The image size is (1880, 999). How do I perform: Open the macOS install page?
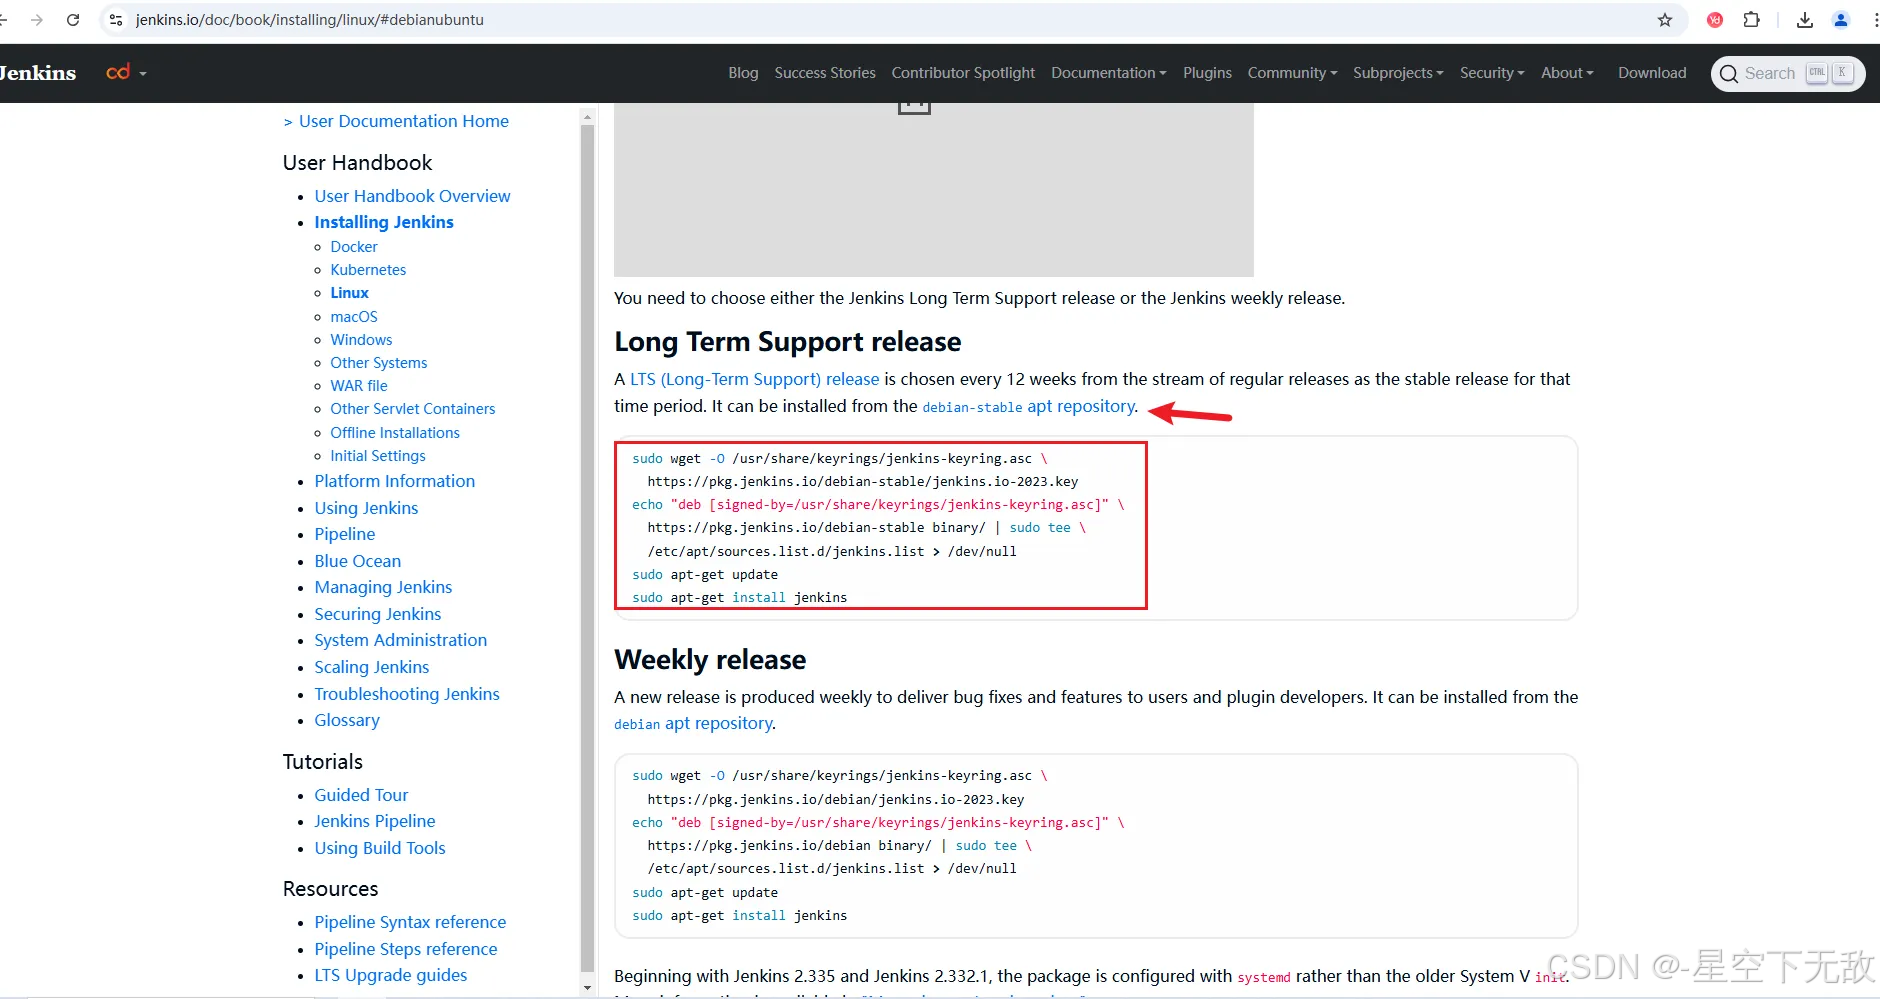(354, 317)
